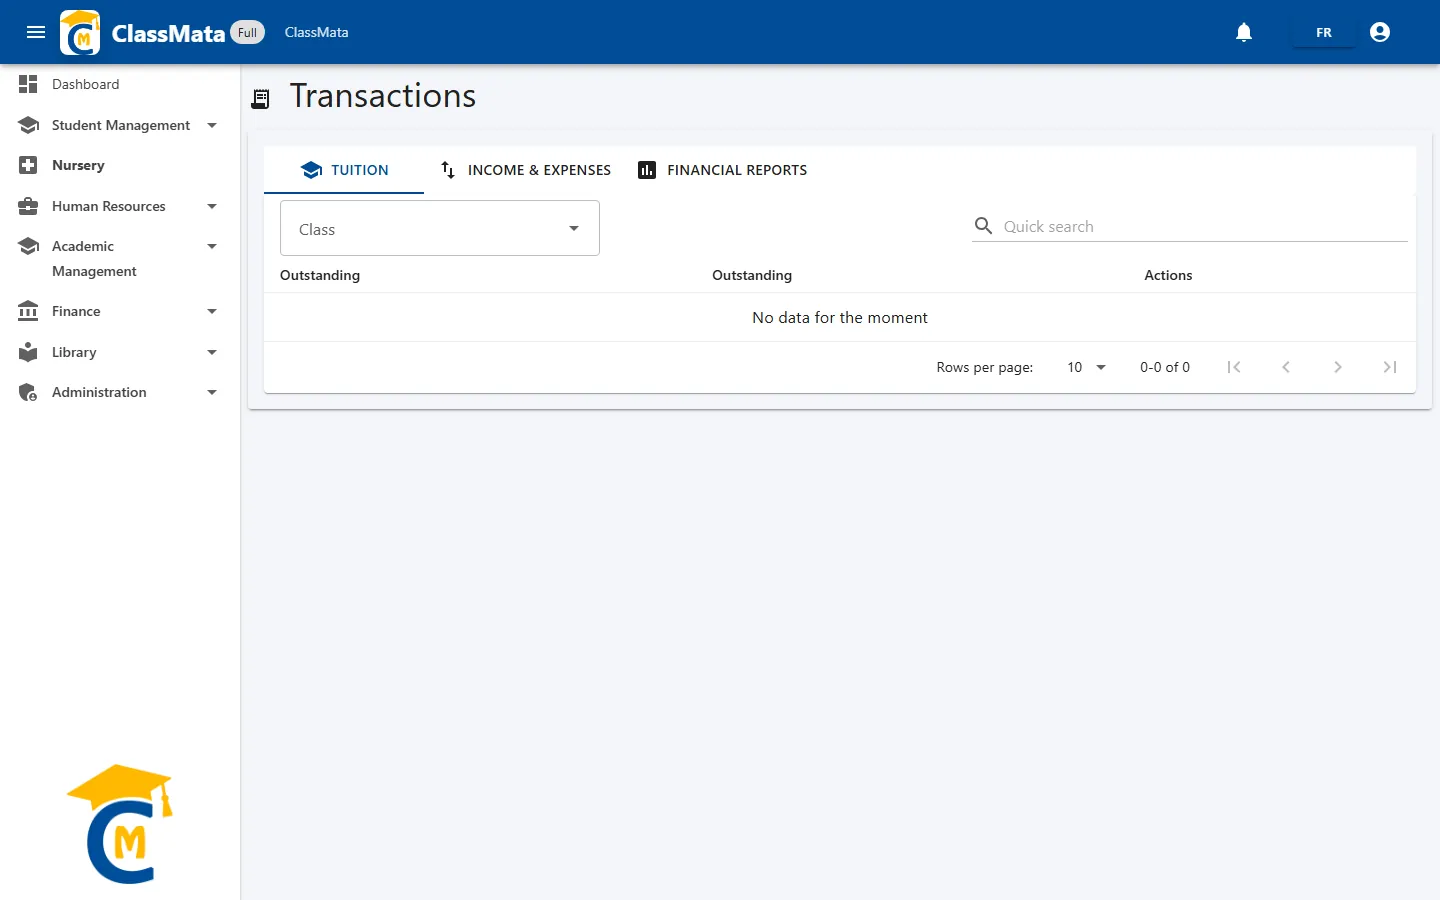Switch language with FR button
The width and height of the screenshot is (1440, 900).
pyautogui.click(x=1324, y=32)
